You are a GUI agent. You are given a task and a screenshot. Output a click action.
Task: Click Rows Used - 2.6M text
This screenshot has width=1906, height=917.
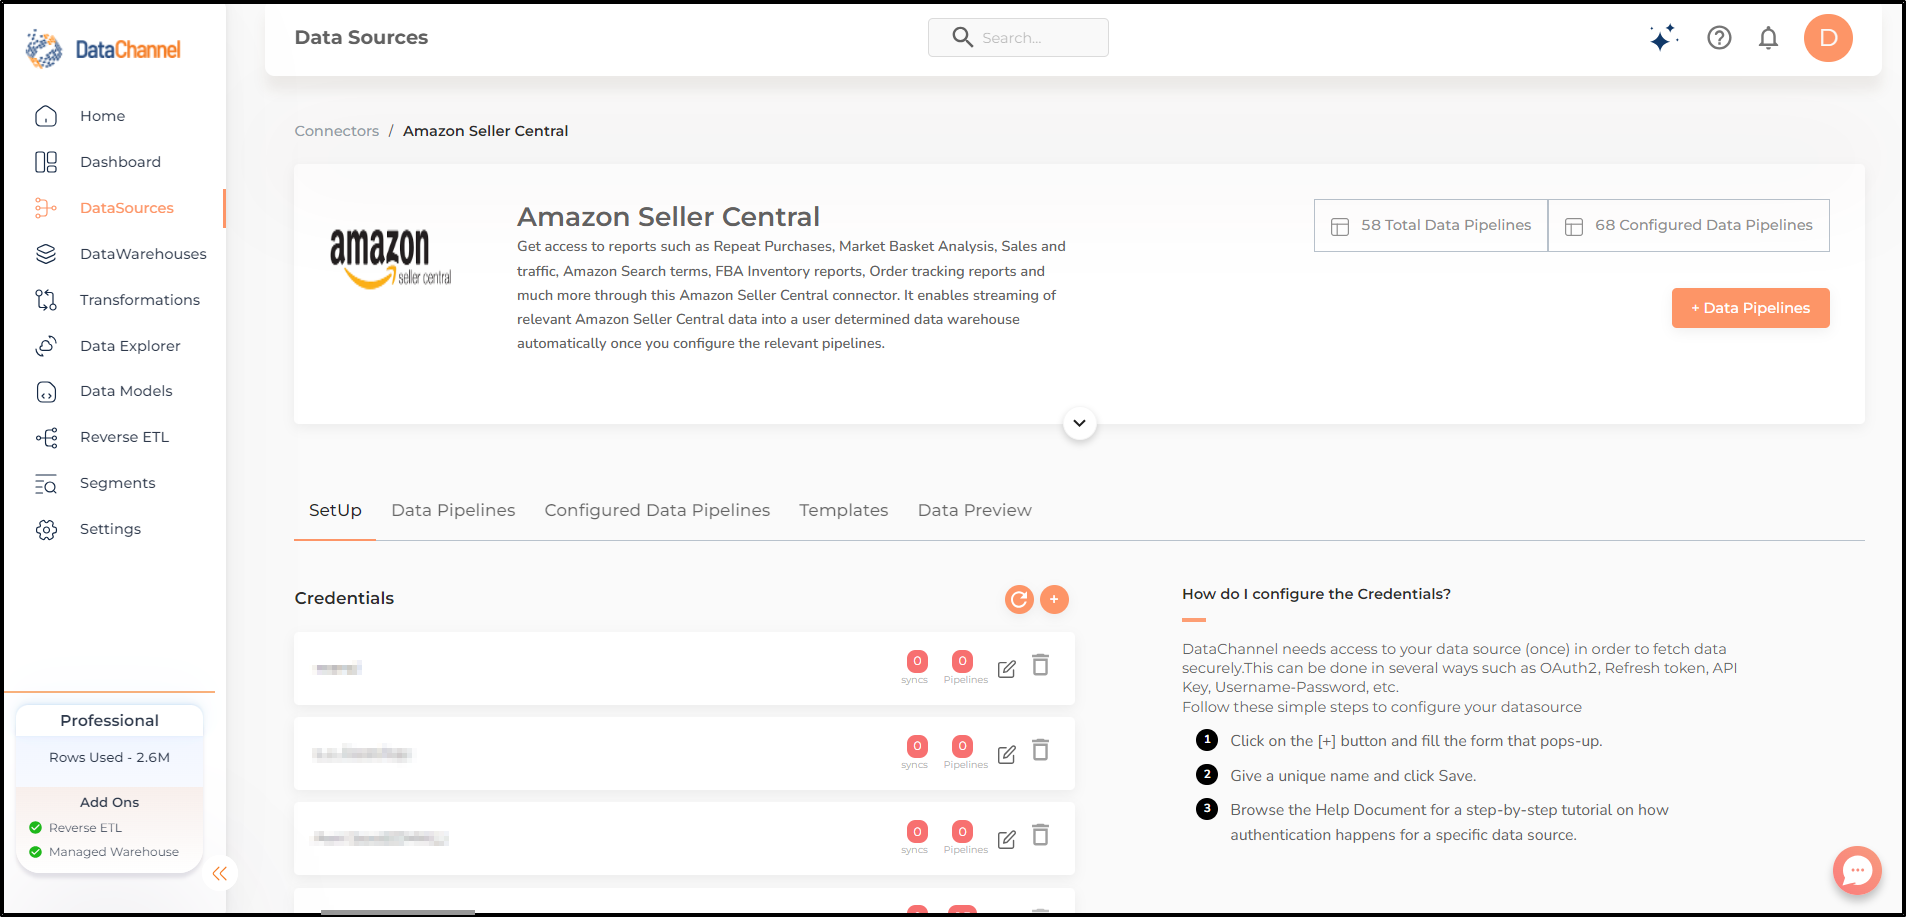tap(109, 757)
